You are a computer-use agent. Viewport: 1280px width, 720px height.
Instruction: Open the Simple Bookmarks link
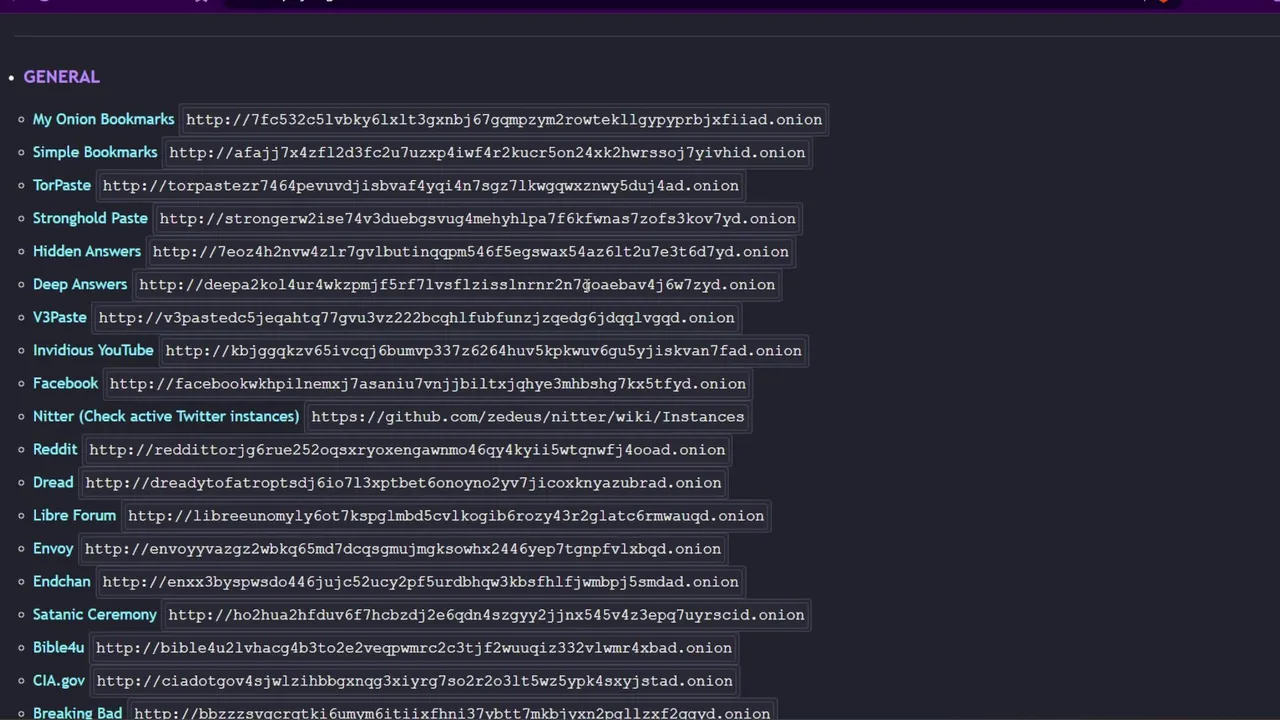[x=95, y=152]
